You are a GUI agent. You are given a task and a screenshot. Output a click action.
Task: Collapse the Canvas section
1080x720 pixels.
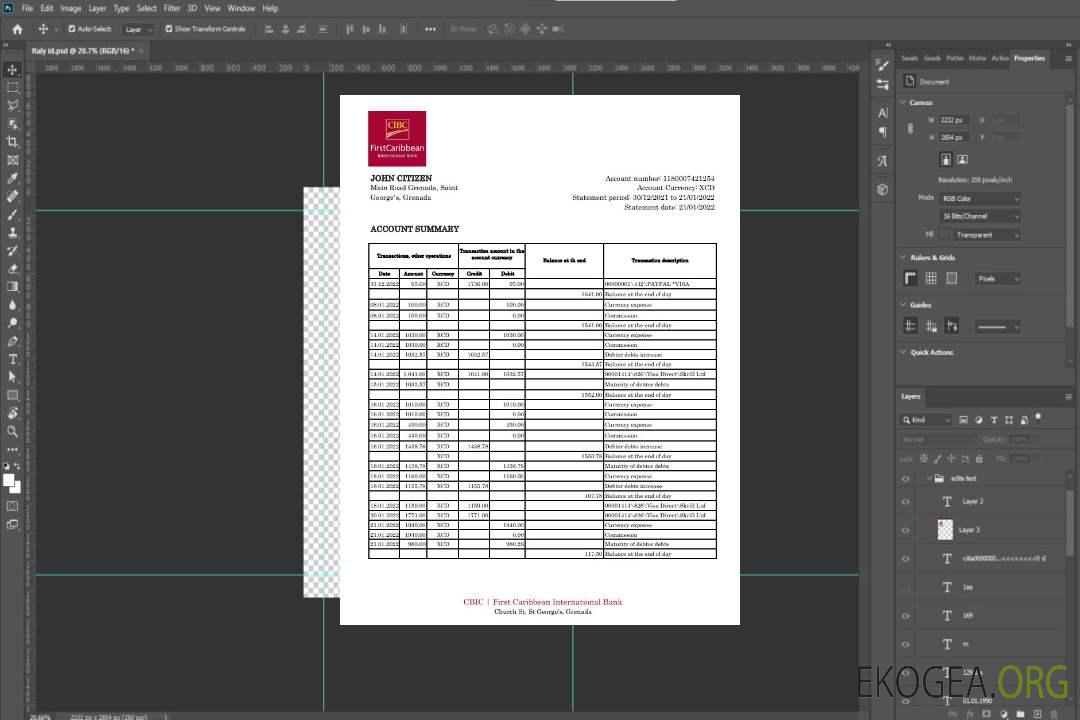[903, 103]
